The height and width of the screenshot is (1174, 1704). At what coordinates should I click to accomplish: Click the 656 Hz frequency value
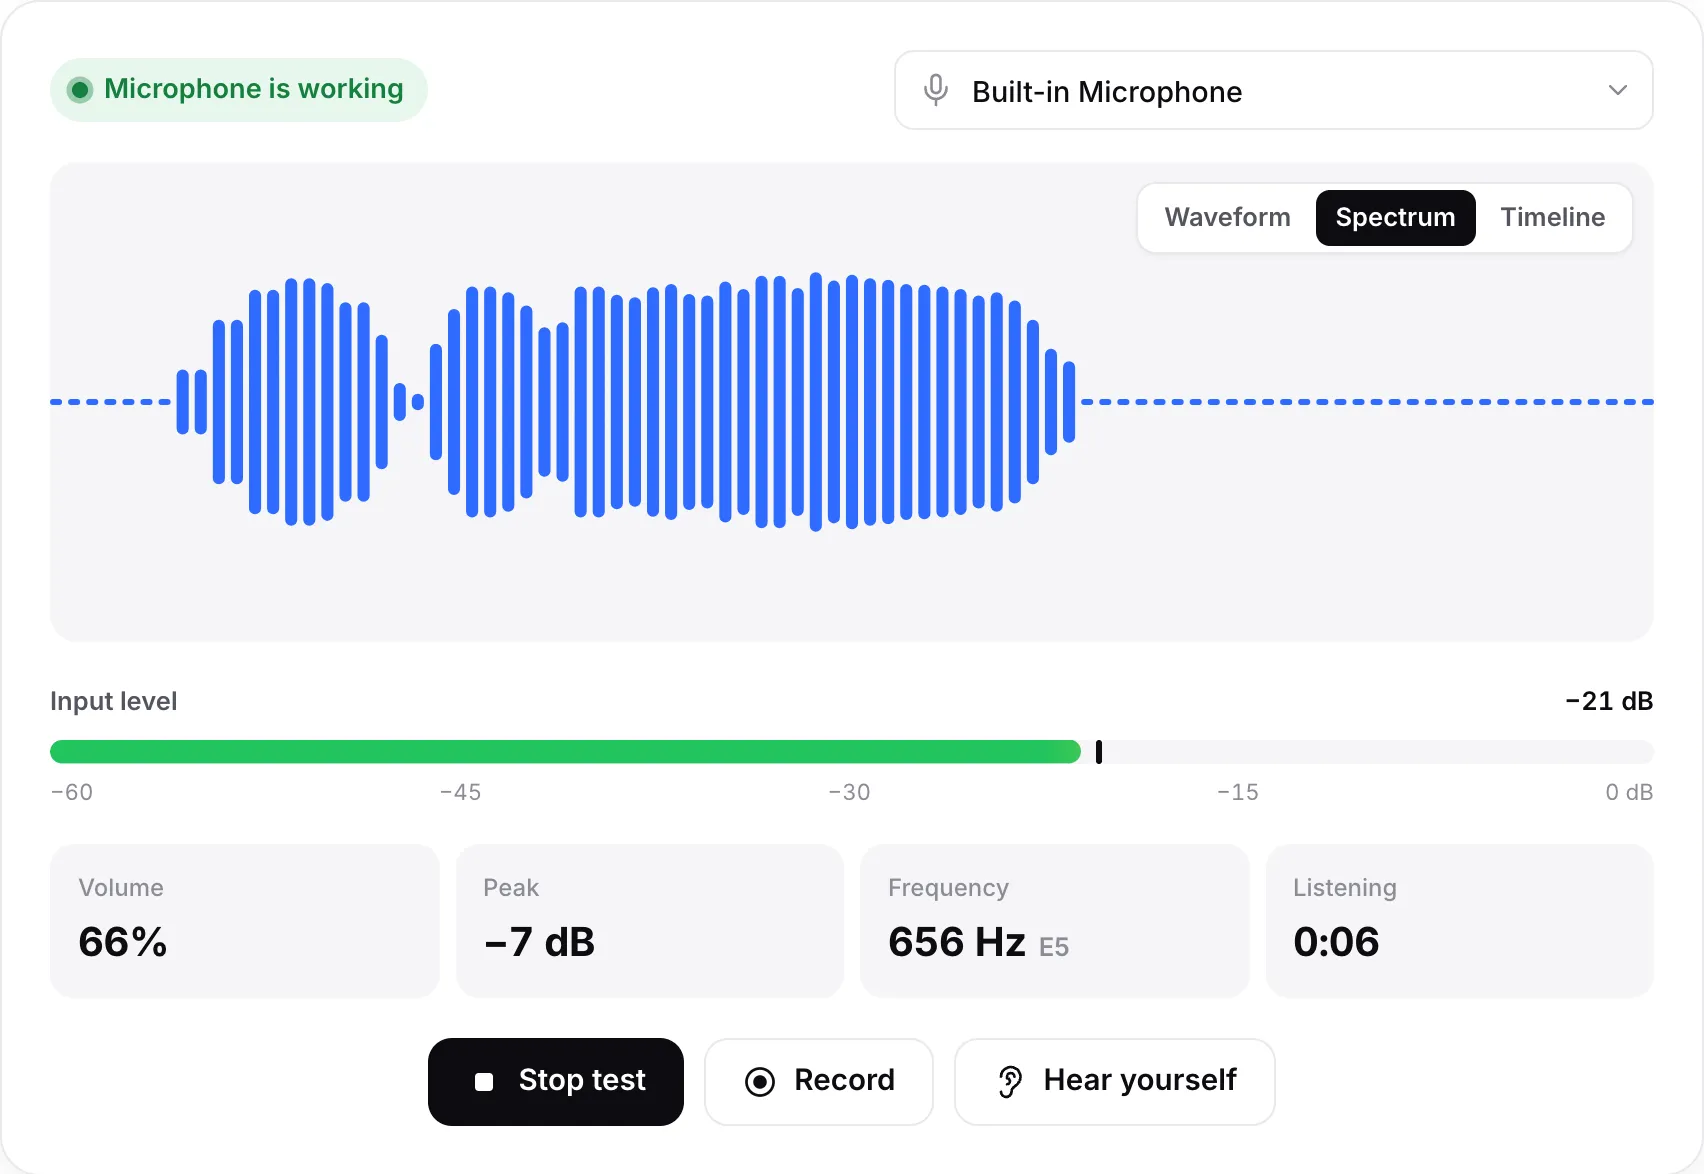(956, 942)
